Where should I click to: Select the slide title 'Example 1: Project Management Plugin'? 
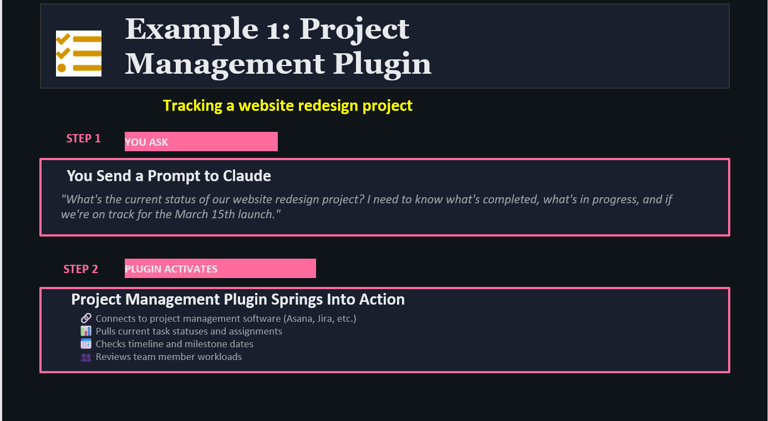(277, 46)
